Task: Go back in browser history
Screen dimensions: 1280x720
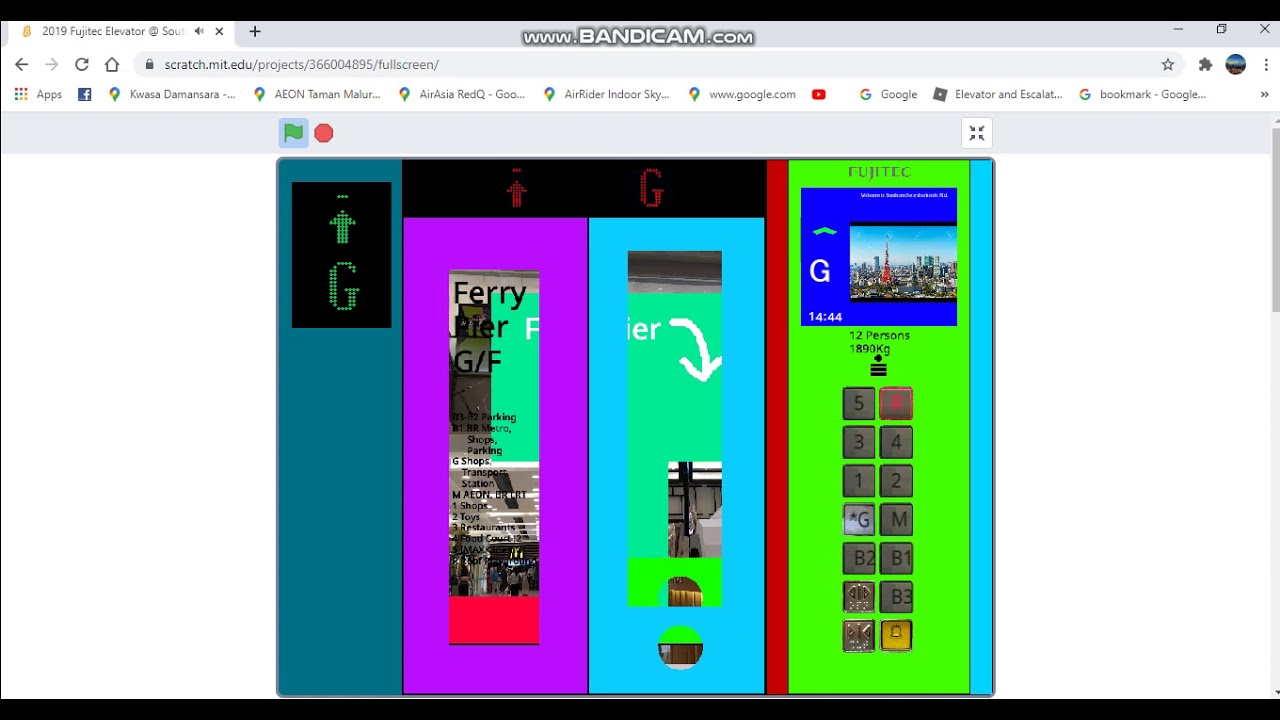Action: (x=22, y=64)
